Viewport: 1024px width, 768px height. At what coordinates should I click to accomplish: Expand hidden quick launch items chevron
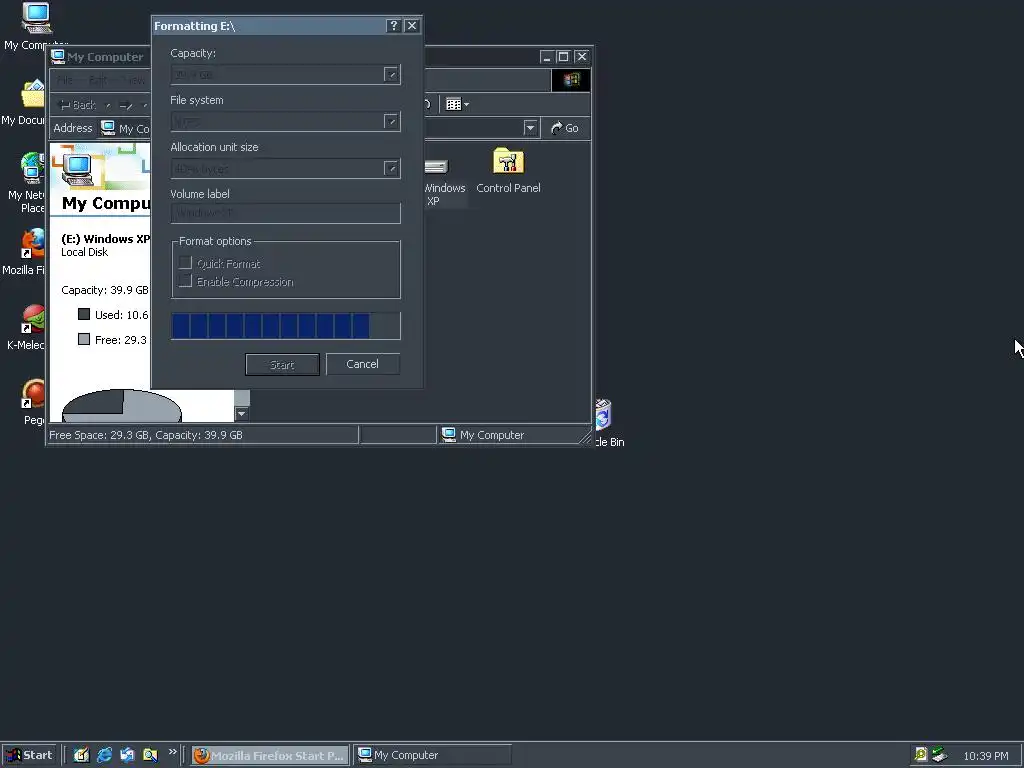tap(172, 752)
